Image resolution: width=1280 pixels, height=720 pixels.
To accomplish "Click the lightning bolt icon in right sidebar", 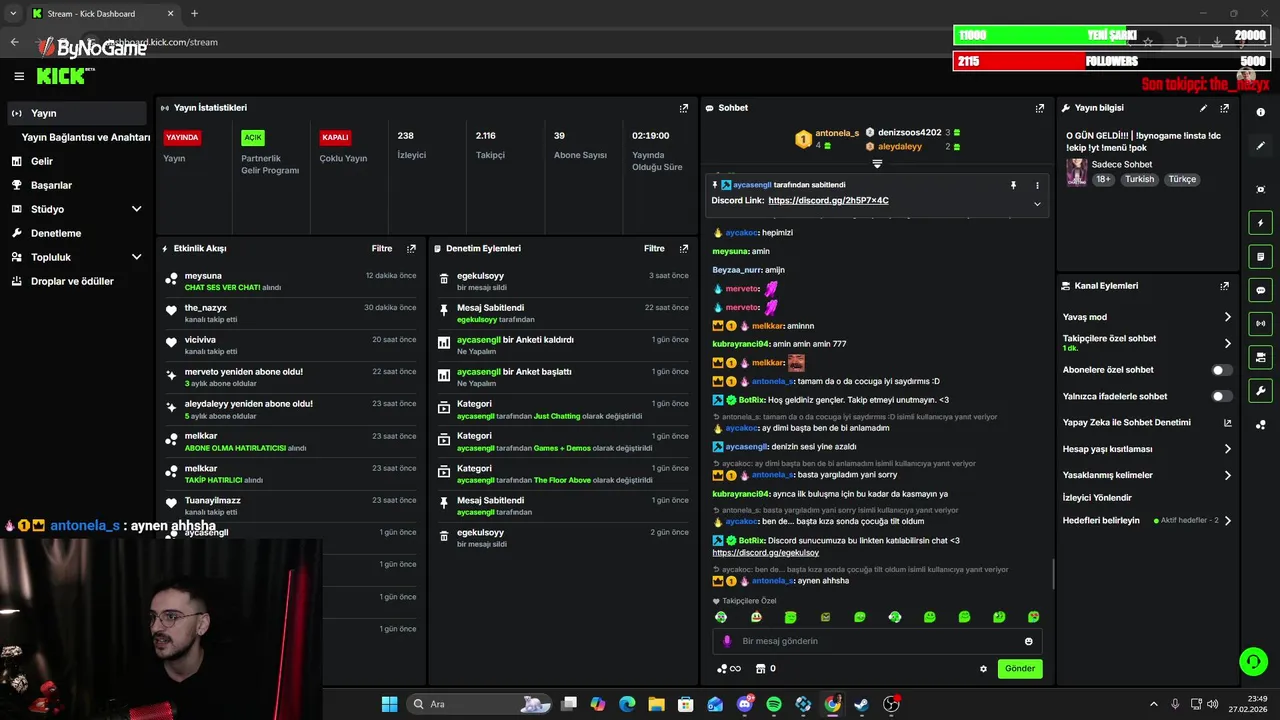I will click(1260, 223).
